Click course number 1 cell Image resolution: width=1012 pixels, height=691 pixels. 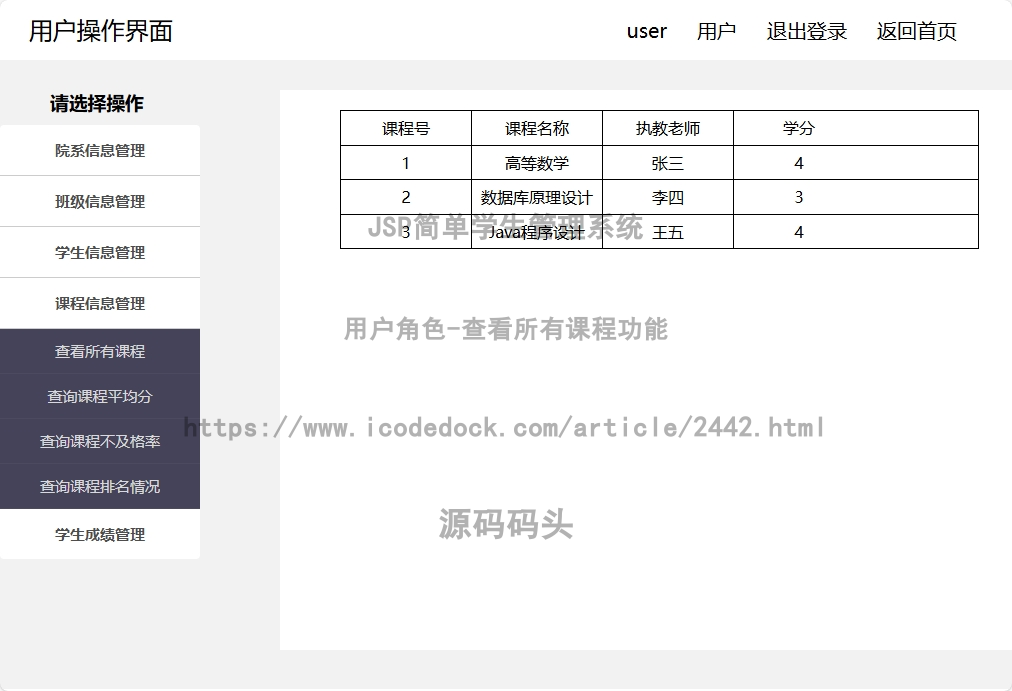[x=406, y=163]
